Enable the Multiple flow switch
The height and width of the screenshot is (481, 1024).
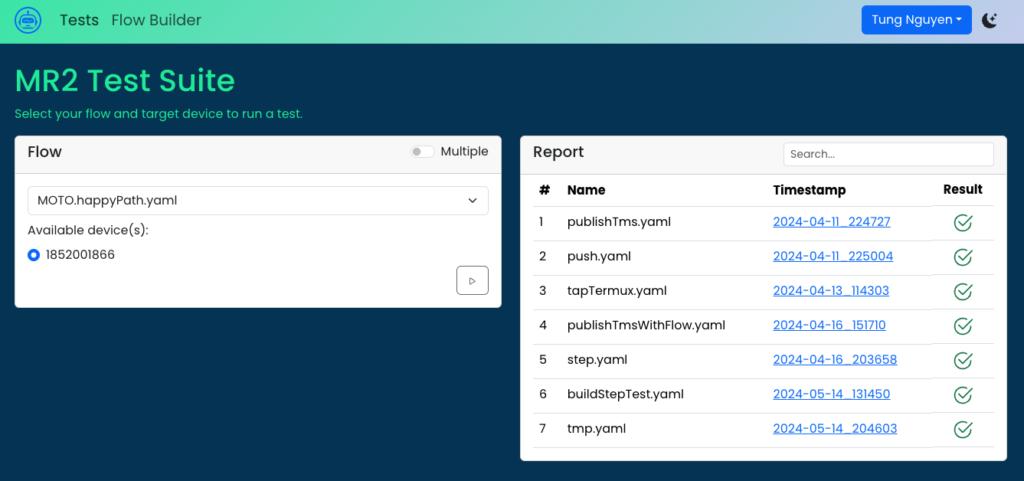[423, 152]
